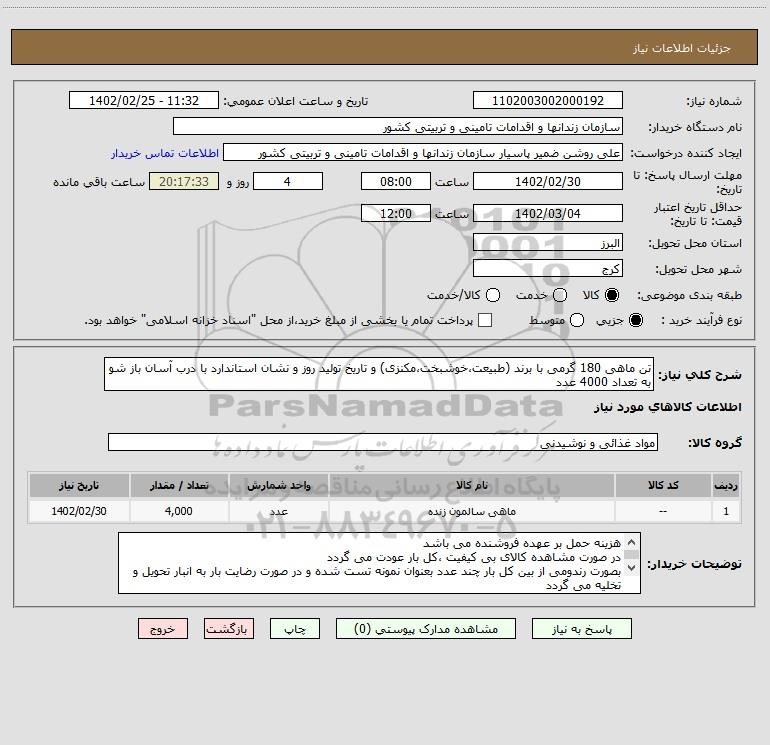Click the پاسخ به نیاز button
This screenshot has height=745, width=770.
(x=582, y=629)
